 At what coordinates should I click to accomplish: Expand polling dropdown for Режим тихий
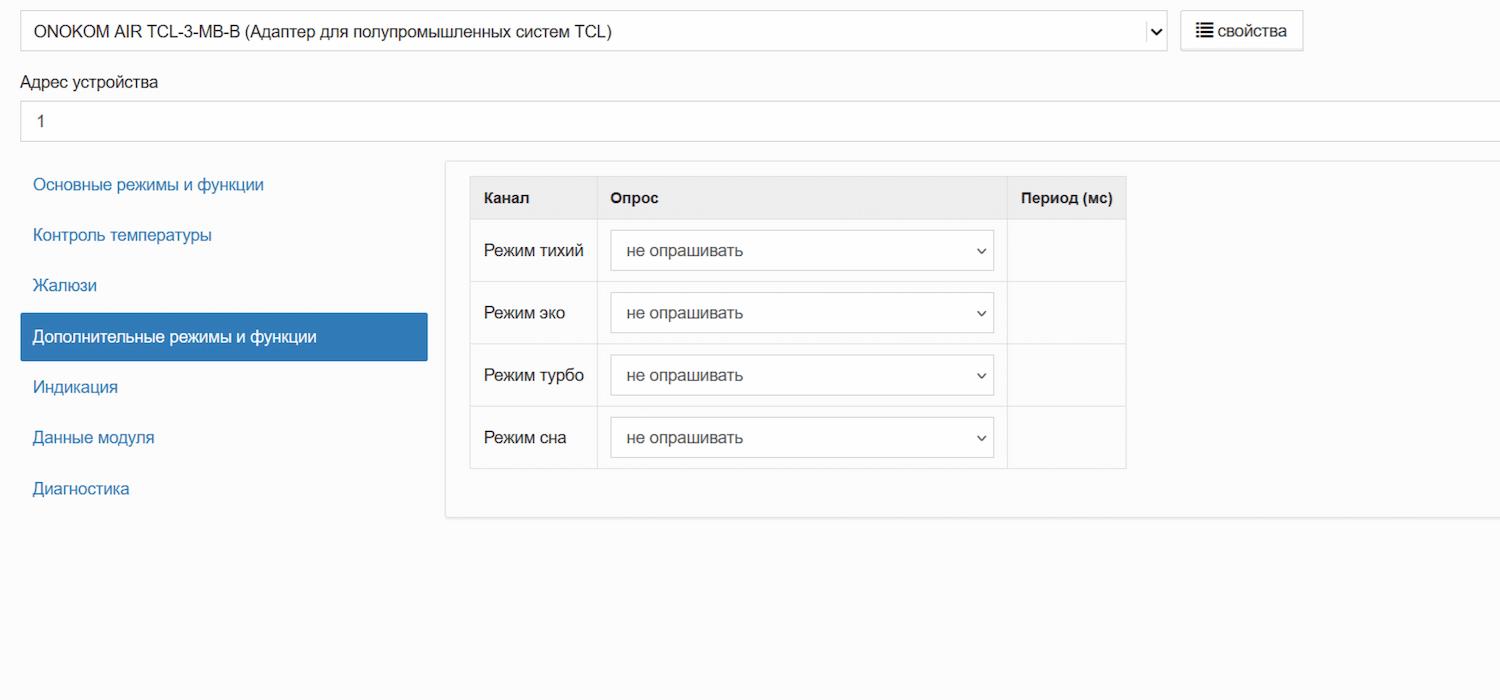click(x=802, y=251)
